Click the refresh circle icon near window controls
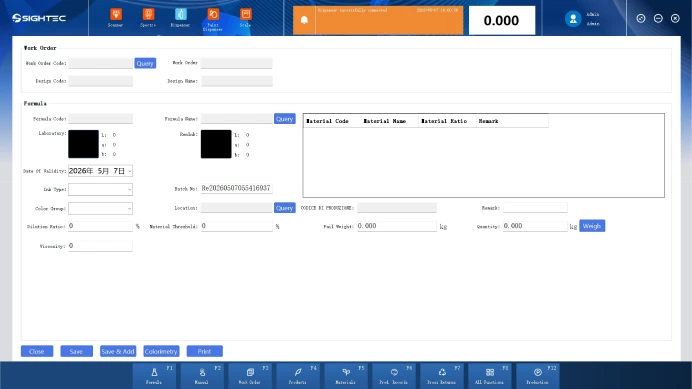This screenshot has width=692, height=389. 641,18
